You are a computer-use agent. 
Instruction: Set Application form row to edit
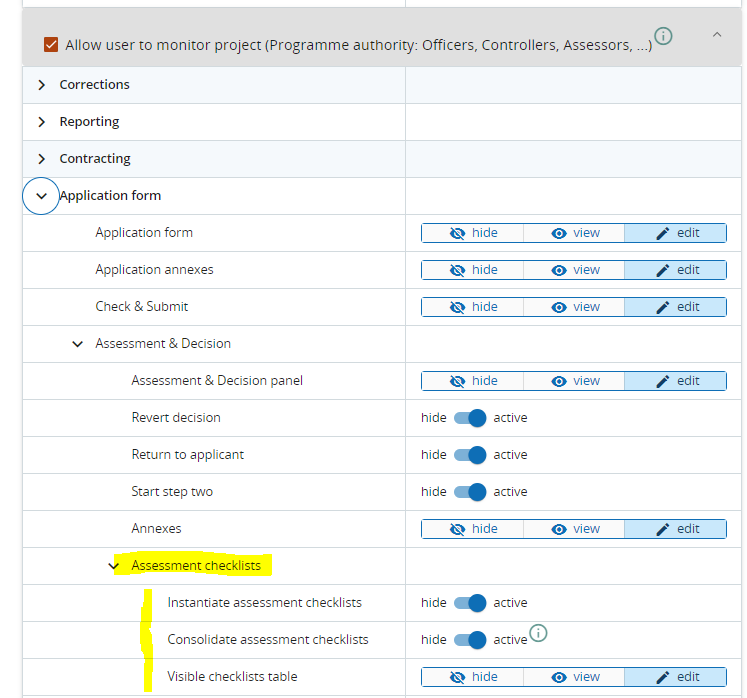675,233
